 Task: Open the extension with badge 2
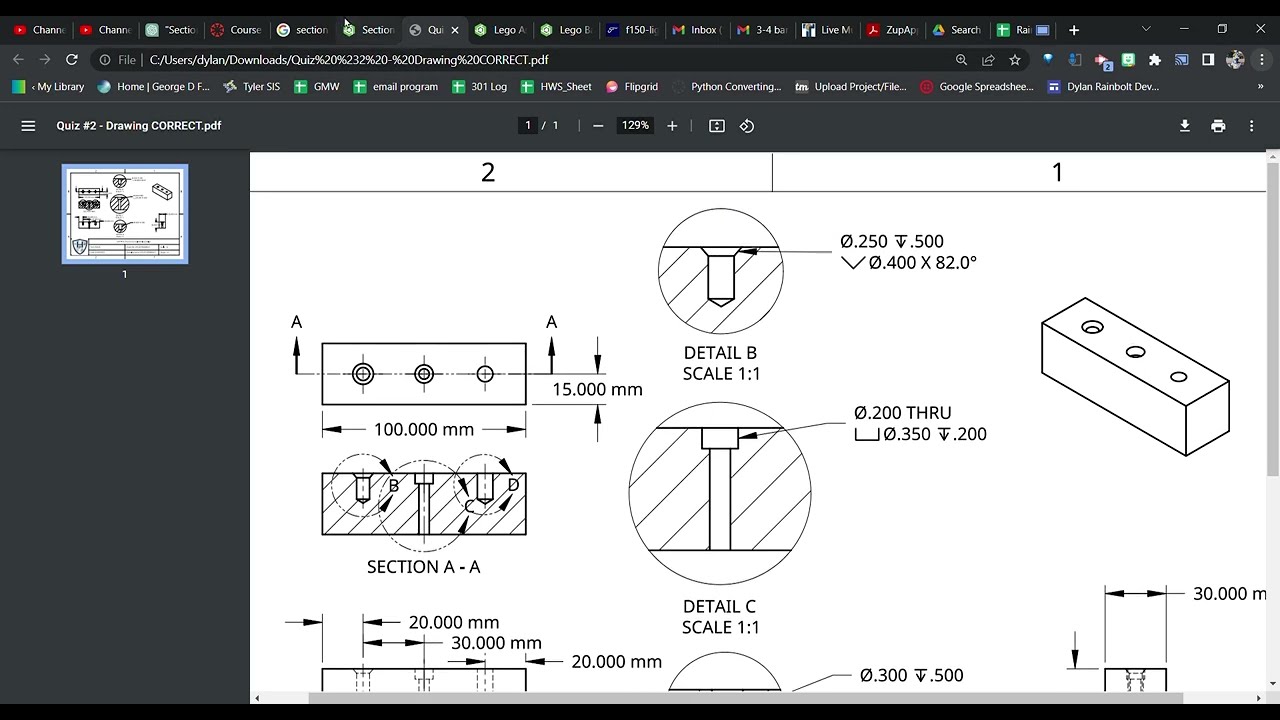tap(1103, 61)
